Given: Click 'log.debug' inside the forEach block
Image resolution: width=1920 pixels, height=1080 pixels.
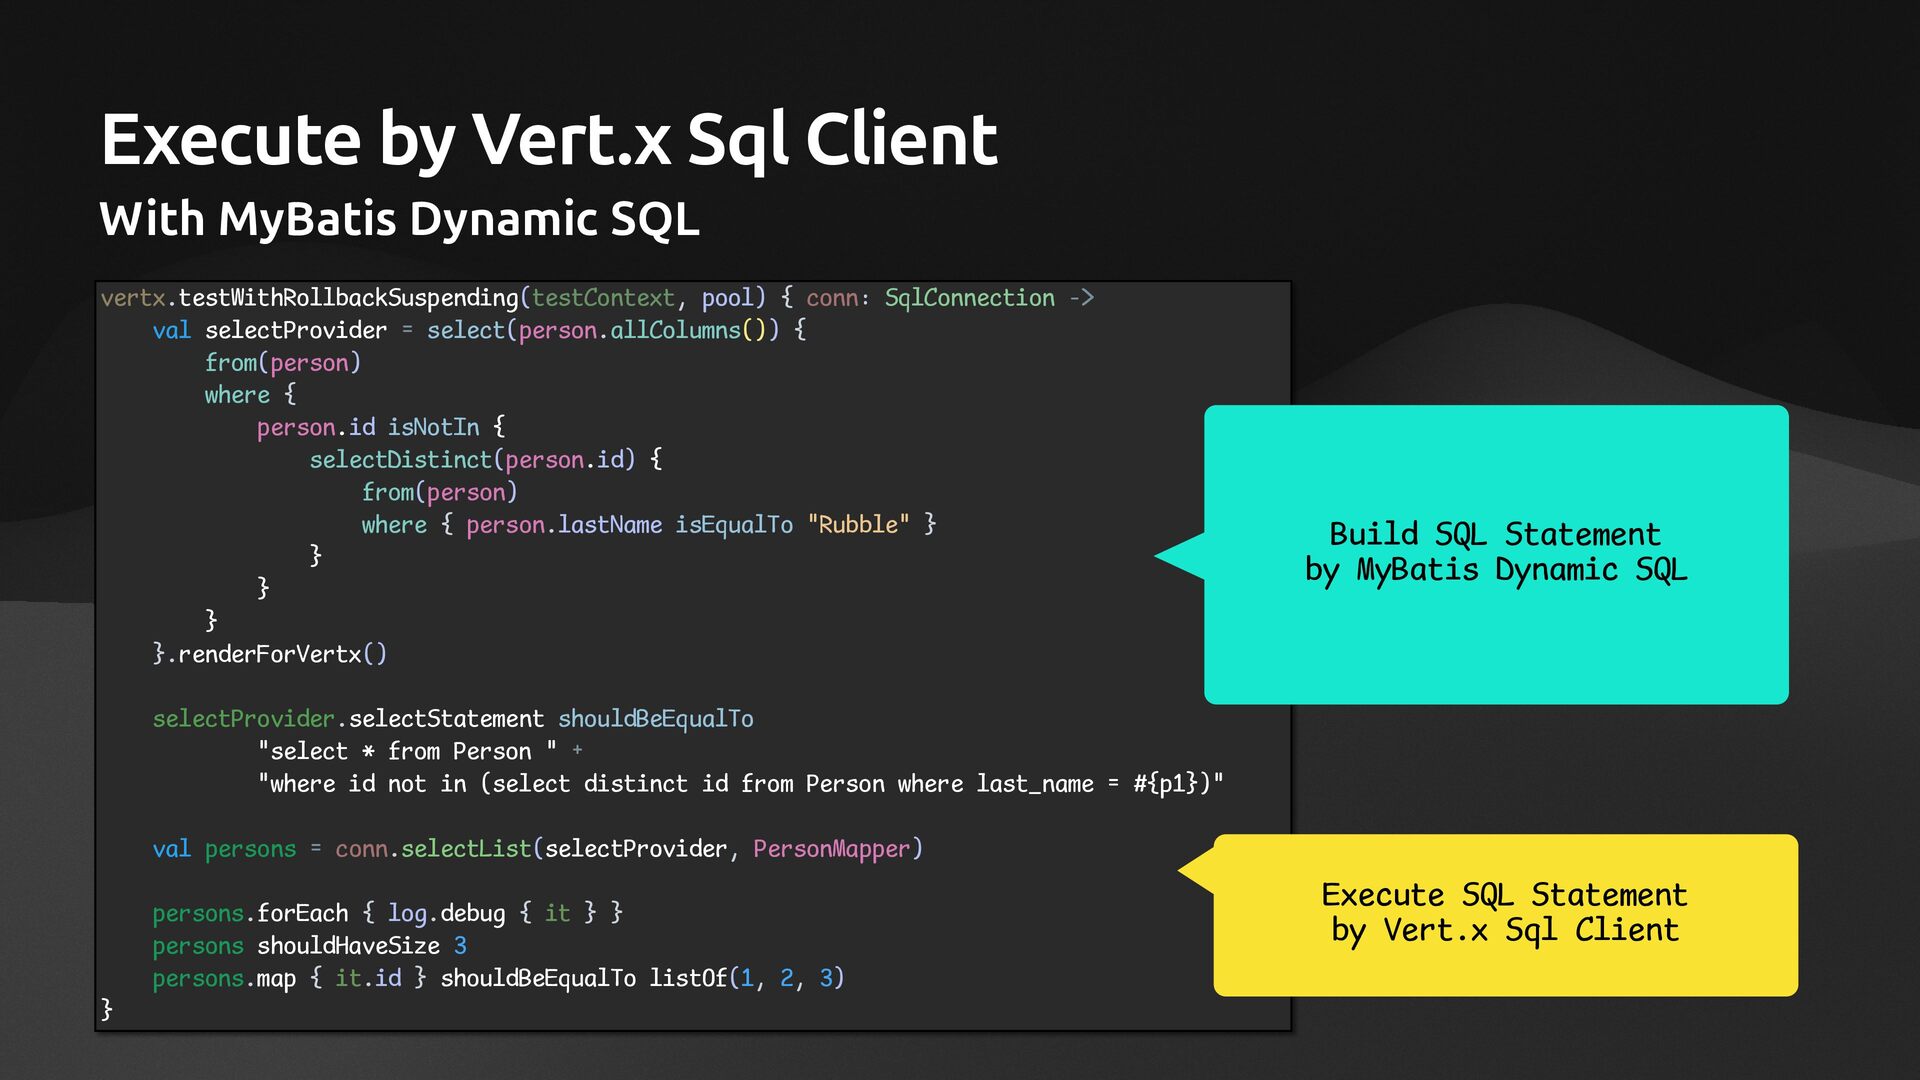Looking at the screenshot, I should coord(446,914).
